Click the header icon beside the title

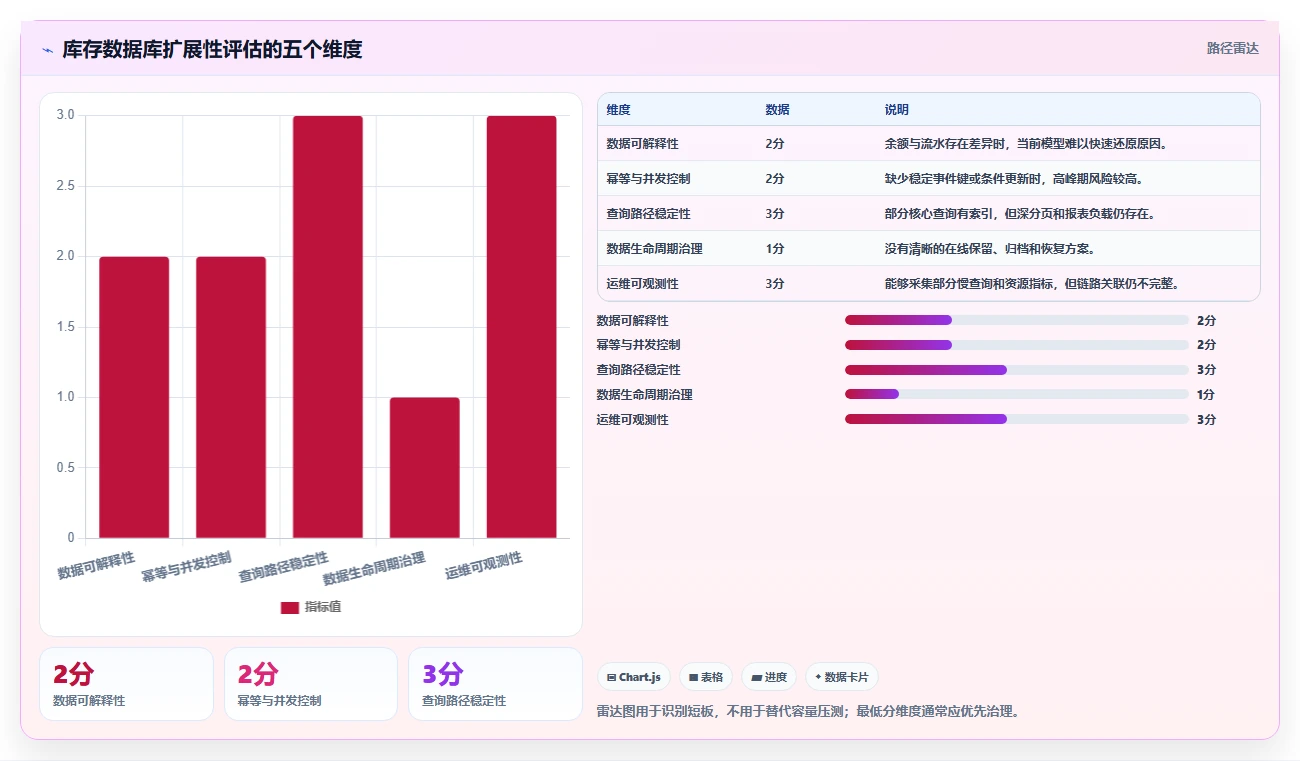(x=47, y=50)
